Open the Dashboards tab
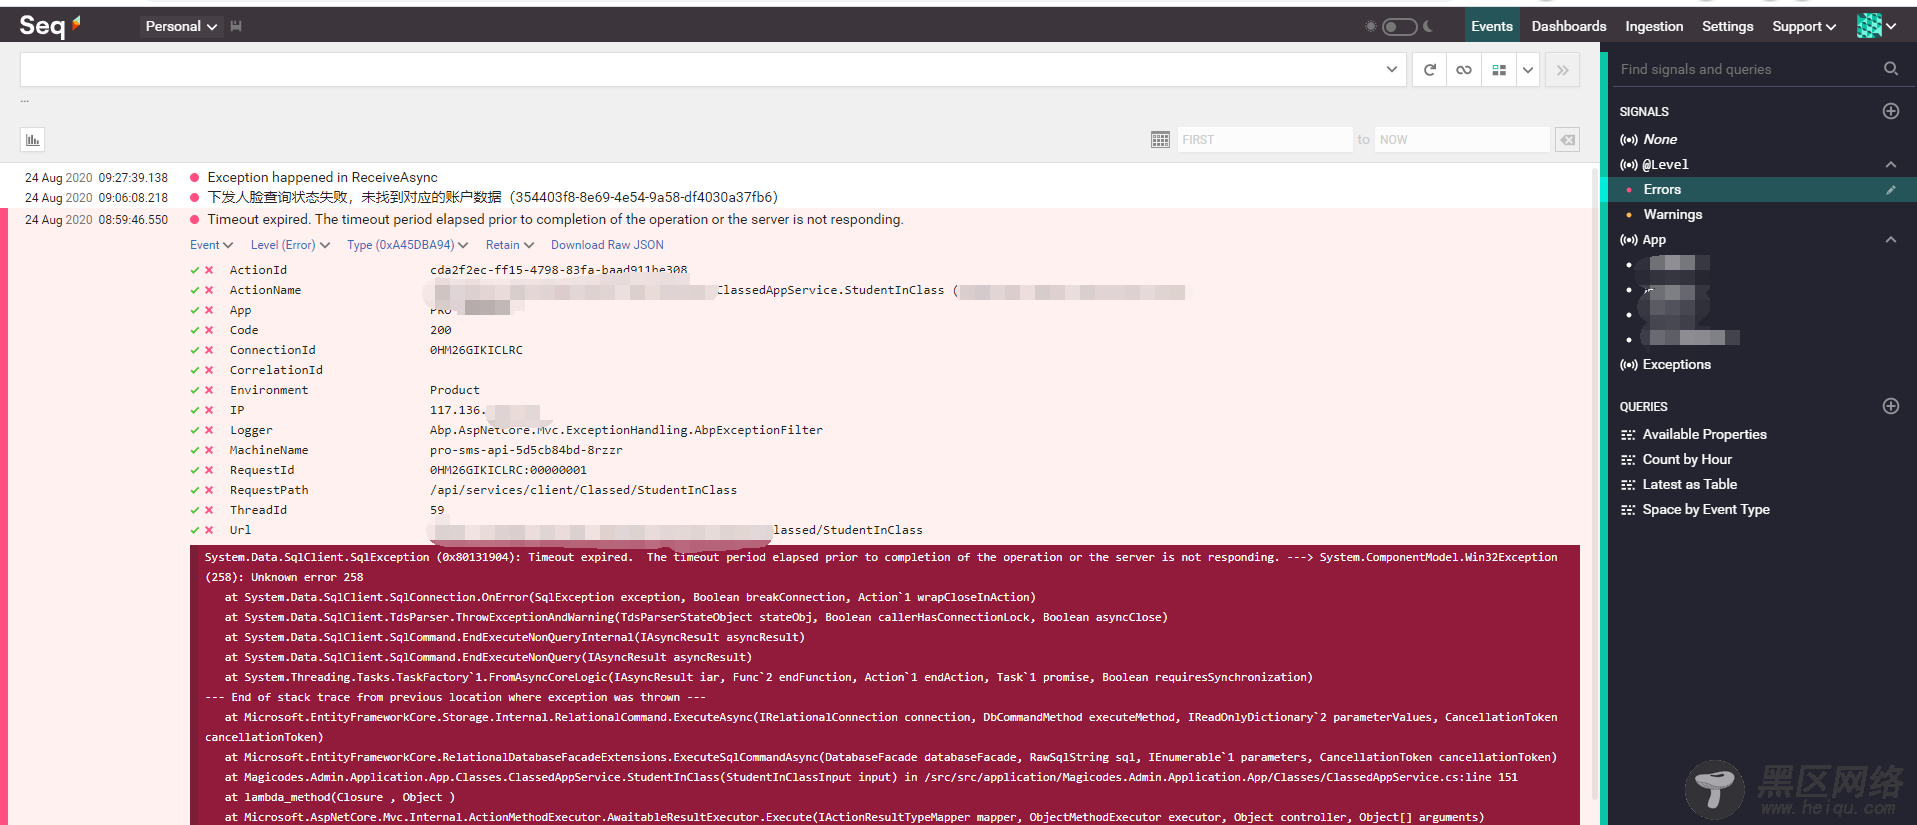Viewport: 1917px width, 825px height. pyautogui.click(x=1568, y=27)
